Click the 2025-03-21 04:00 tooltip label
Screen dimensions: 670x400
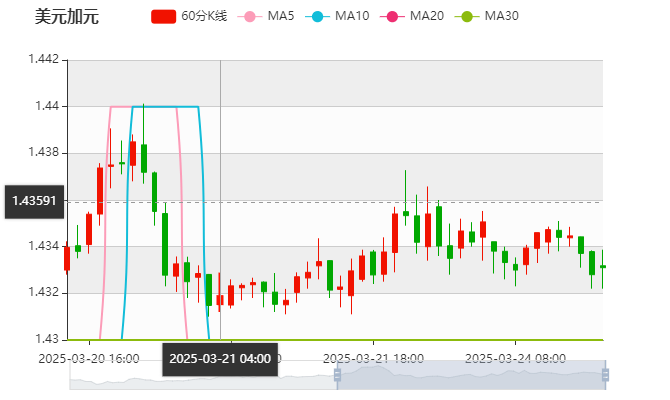[220, 358]
